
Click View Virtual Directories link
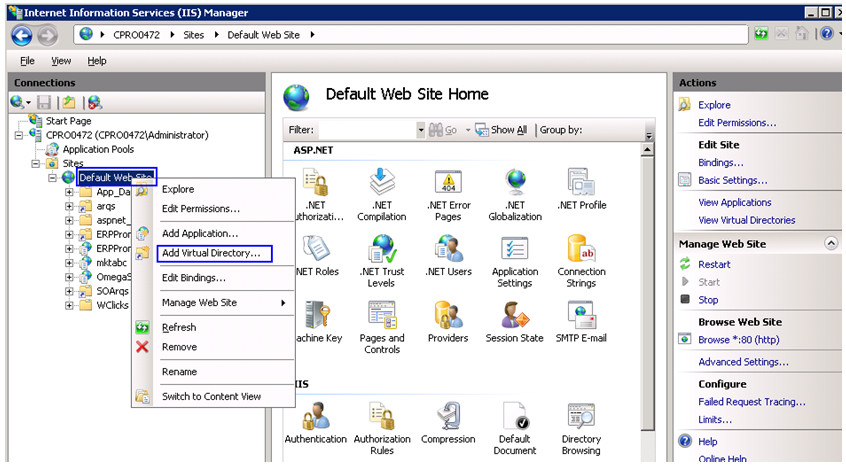point(746,220)
